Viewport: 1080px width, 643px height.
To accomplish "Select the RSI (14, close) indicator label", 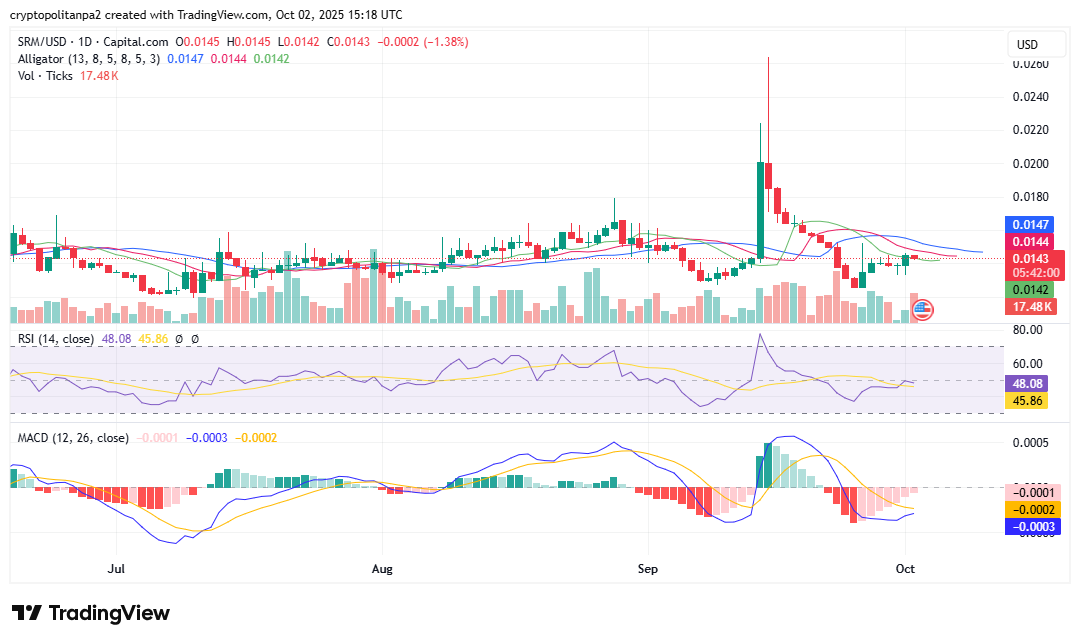I will (x=56, y=339).
